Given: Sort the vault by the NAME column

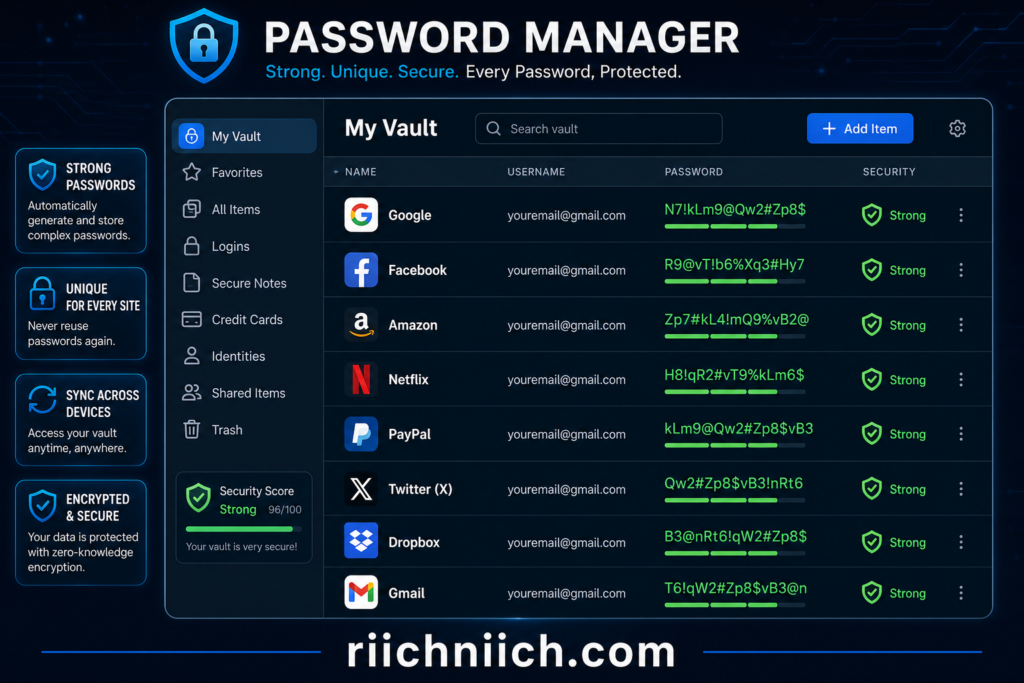Looking at the screenshot, I should click(x=360, y=172).
